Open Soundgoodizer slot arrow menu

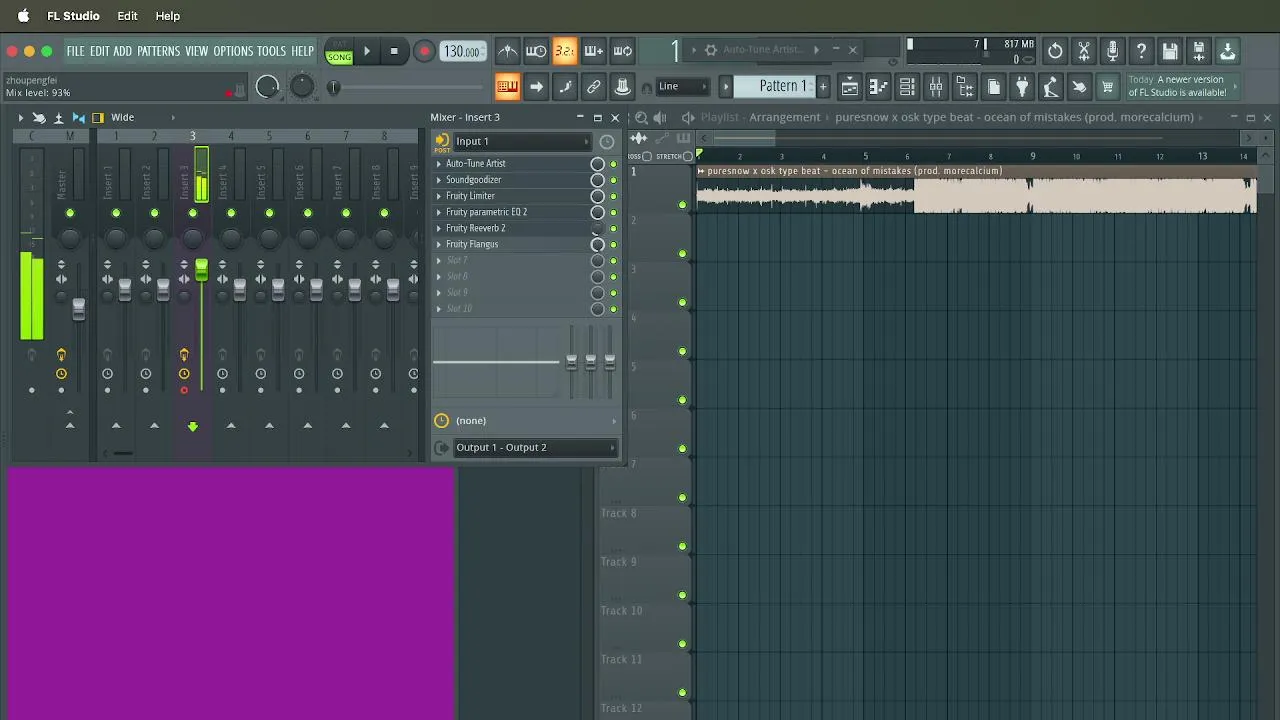pos(438,180)
